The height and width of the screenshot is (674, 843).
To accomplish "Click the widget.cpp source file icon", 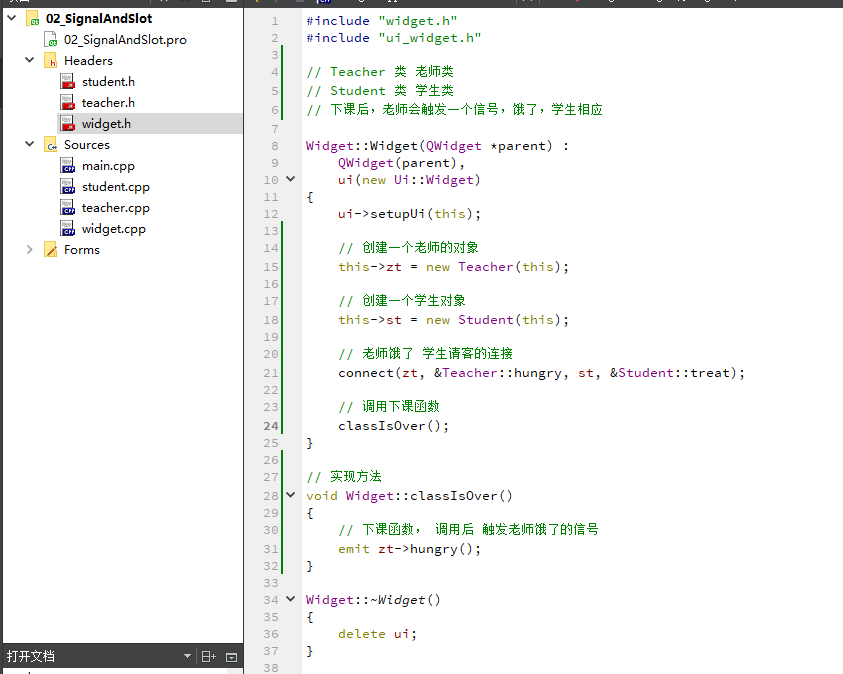I will (68, 228).
